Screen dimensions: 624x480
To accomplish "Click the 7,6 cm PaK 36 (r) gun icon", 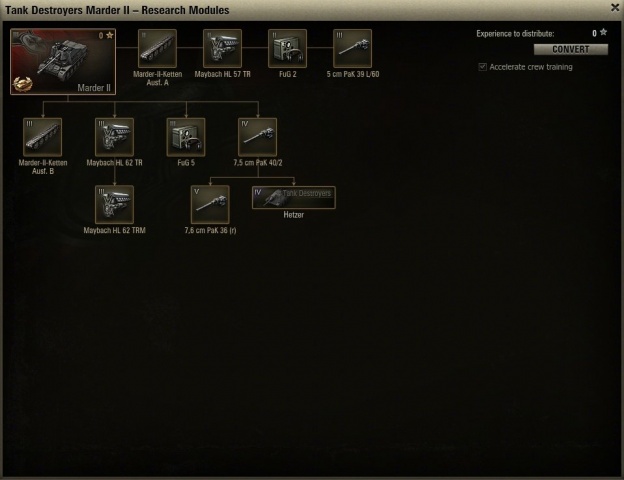I will click(210, 205).
